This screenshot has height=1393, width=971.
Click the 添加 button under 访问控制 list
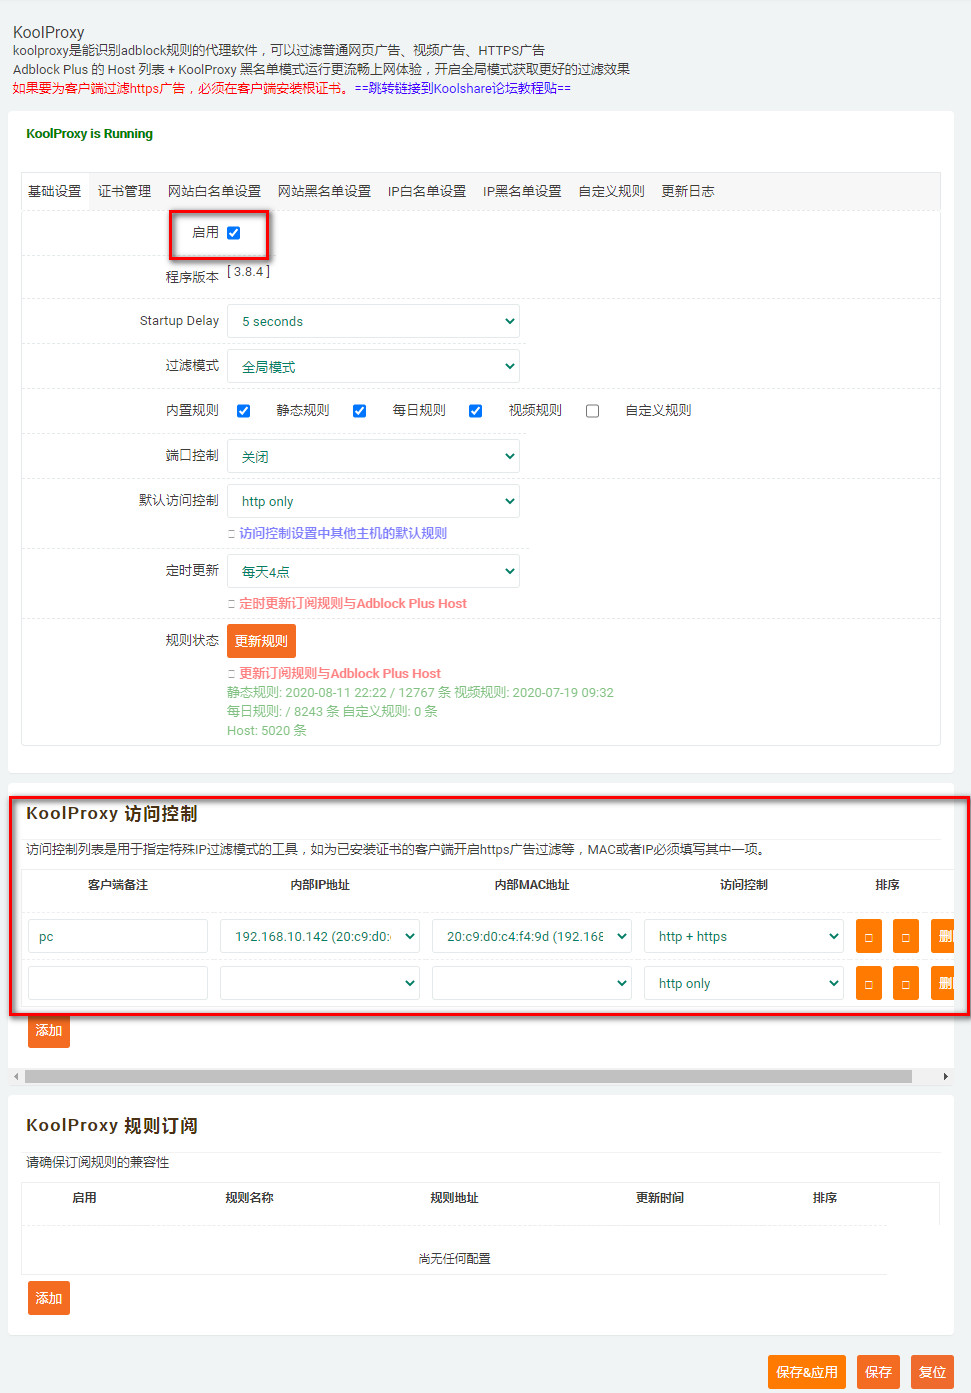tap(48, 1030)
